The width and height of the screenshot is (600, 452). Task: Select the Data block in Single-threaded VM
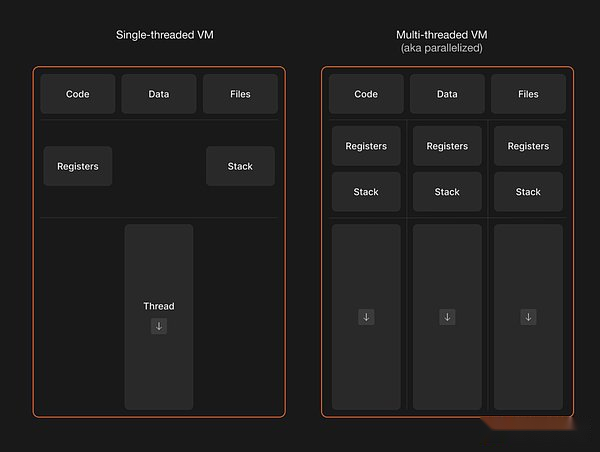pyautogui.click(x=159, y=94)
